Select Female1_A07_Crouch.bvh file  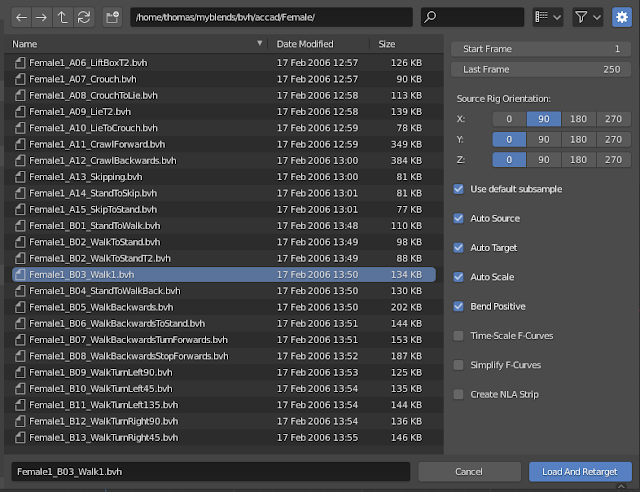(224, 79)
